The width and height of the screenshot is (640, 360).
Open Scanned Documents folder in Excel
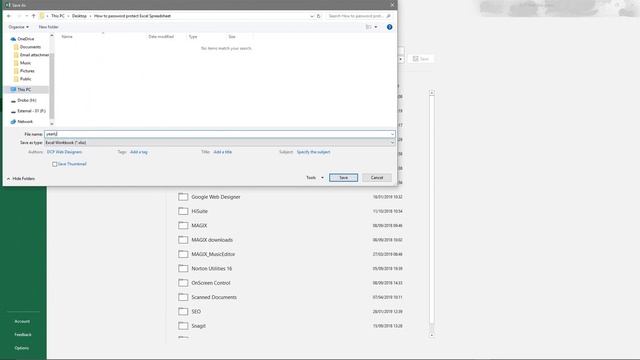[x=291, y=297]
